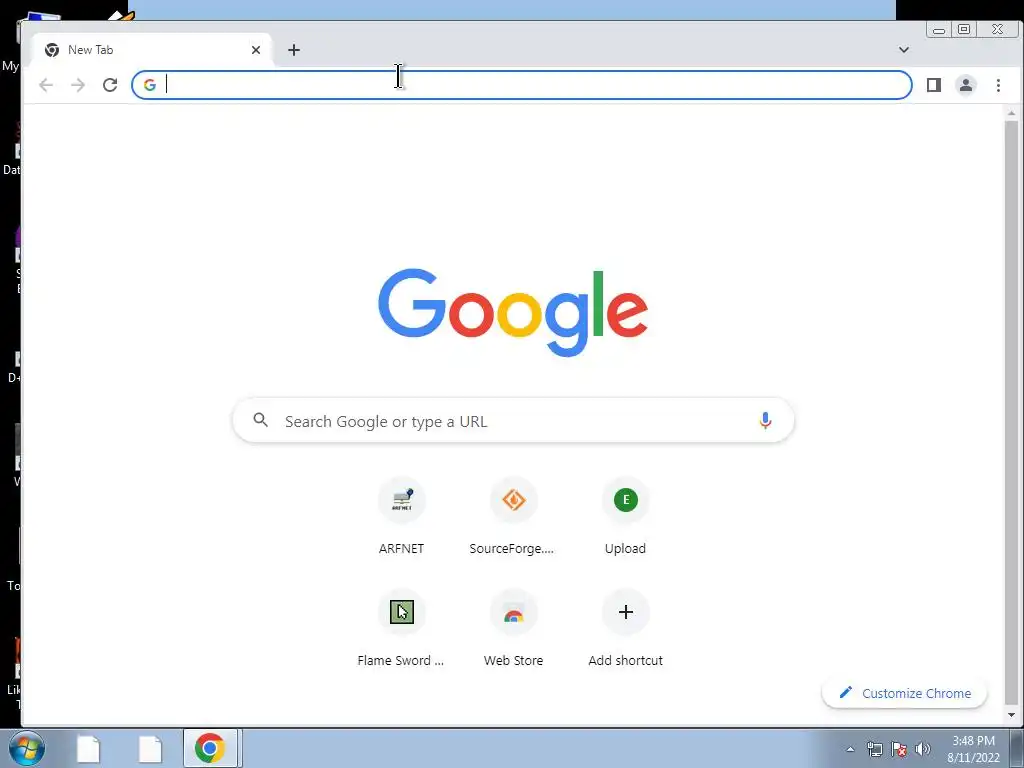The height and width of the screenshot is (768, 1024).
Task: Click the magnifier icon in search box
Action: pos(261,420)
